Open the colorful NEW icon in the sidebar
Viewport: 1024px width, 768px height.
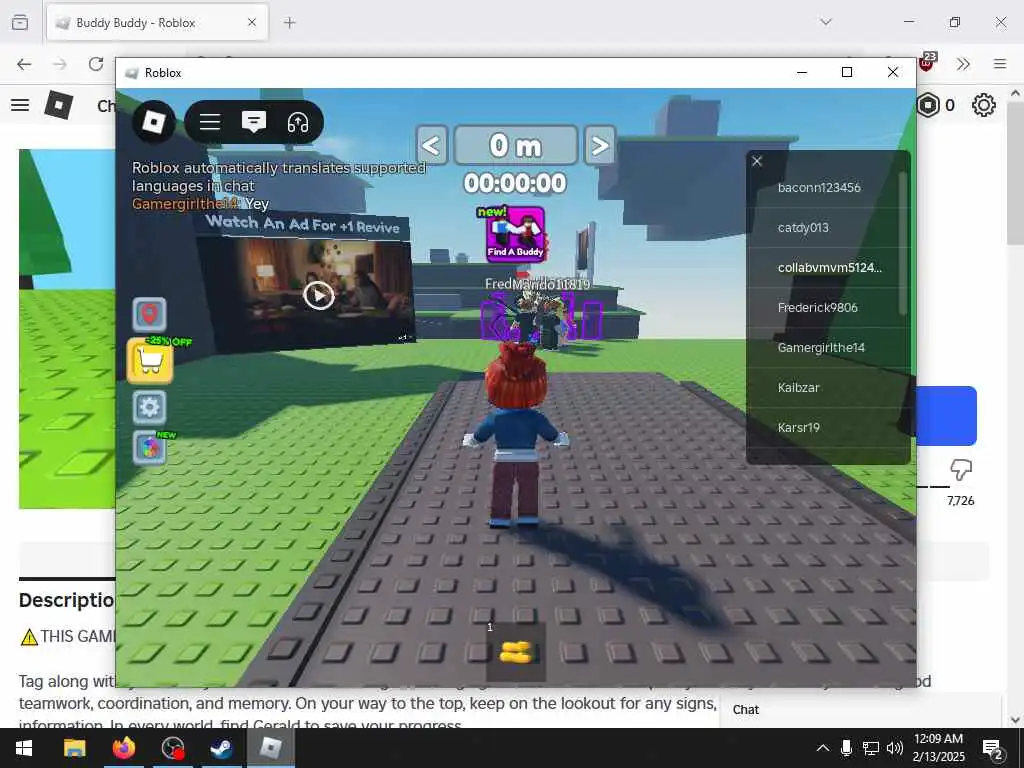(150, 448)
